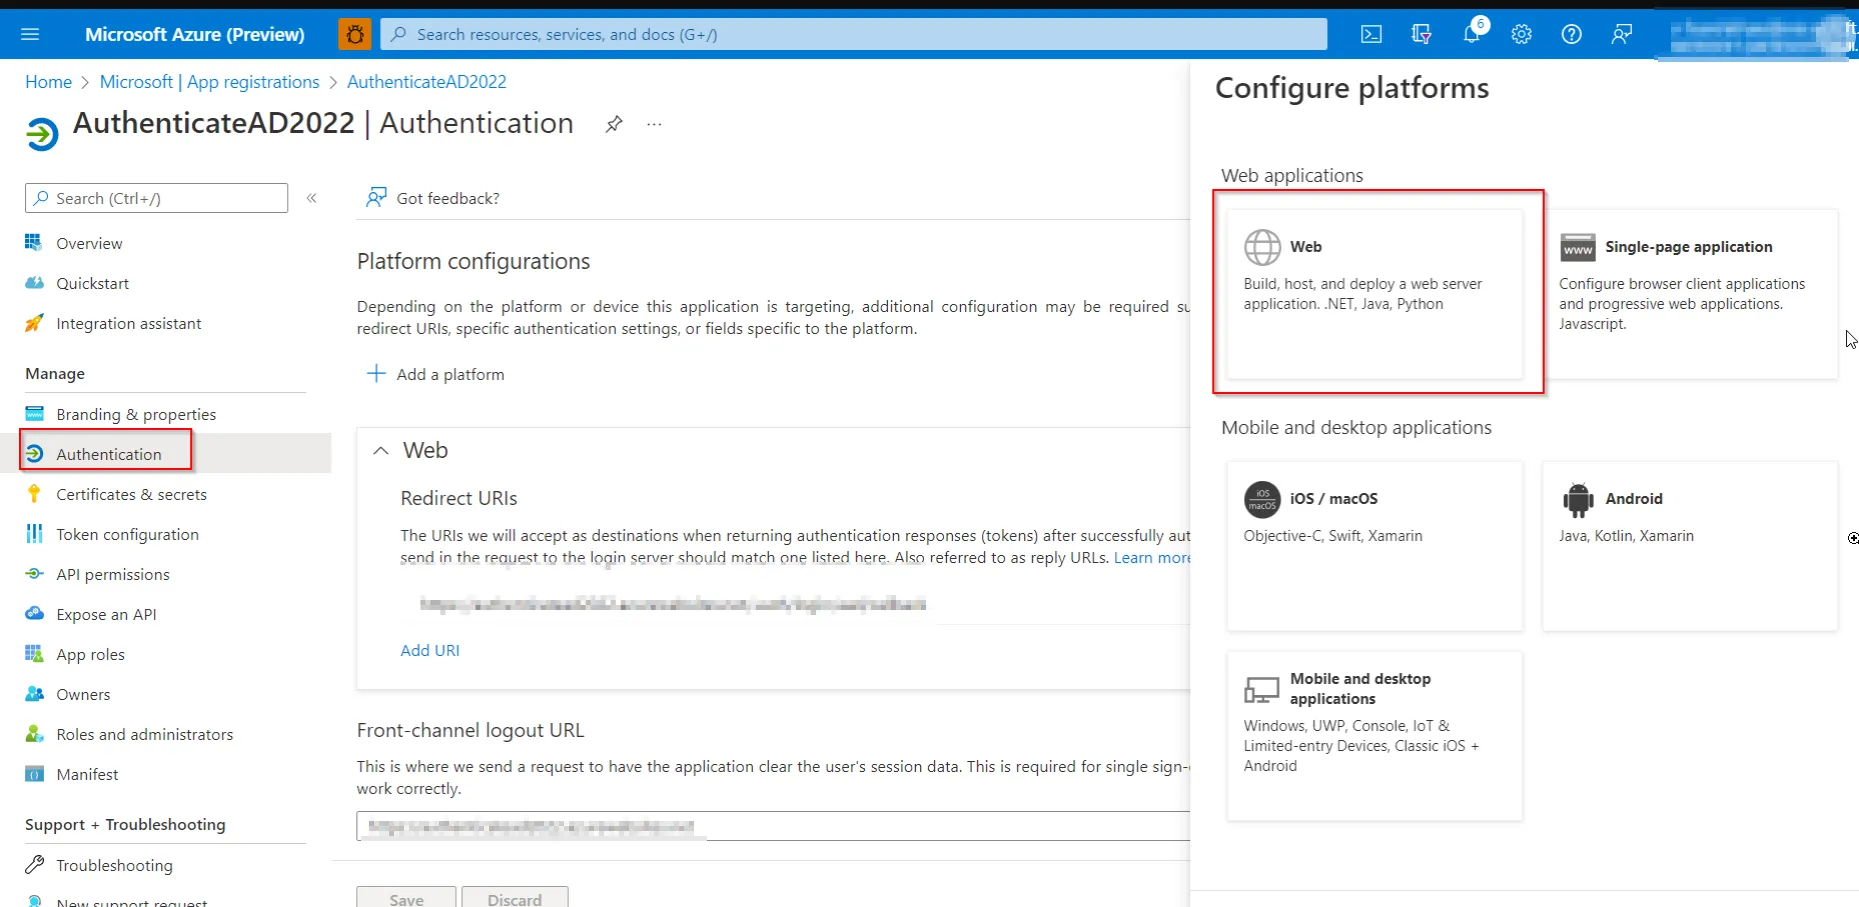The image size is (1859, 907).
Task: Click the Overview icon in sidebar
Action: pos(34,243)
